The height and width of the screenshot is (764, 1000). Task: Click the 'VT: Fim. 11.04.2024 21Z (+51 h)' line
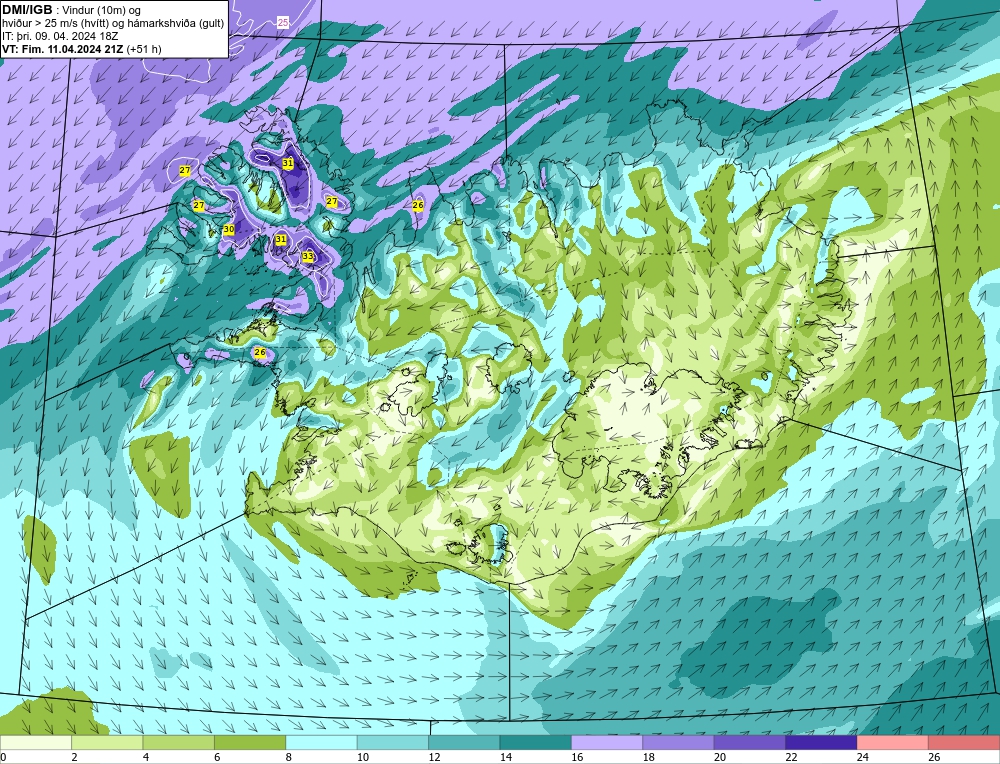[x=82, y=49]
